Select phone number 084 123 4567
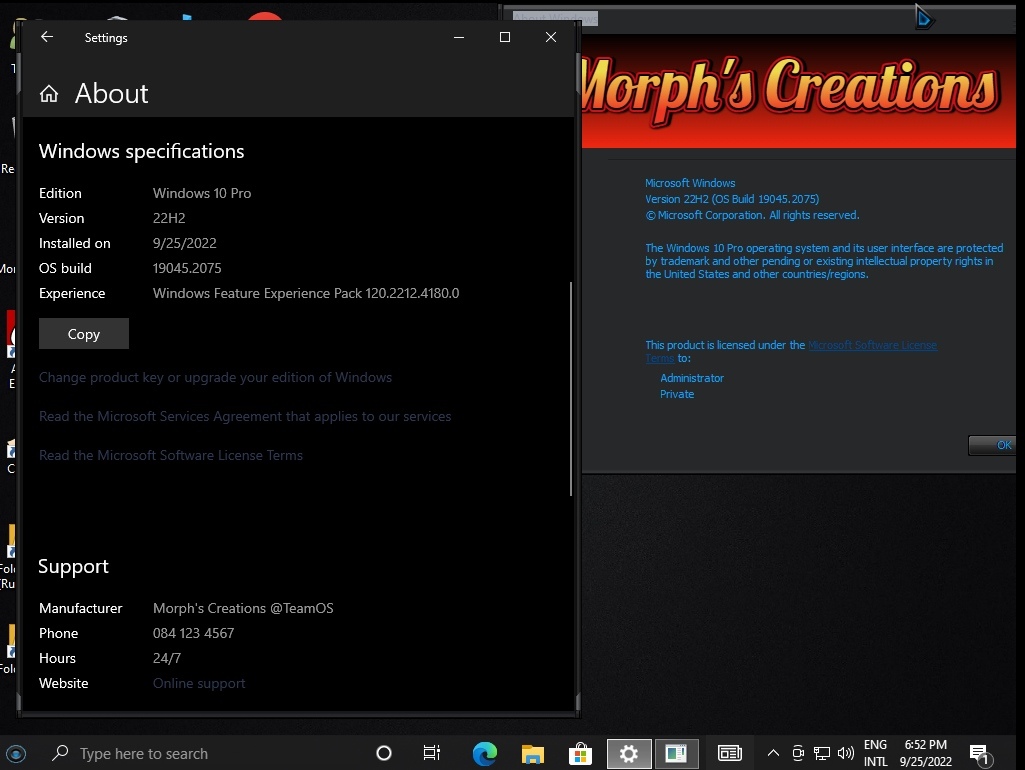The width and height of the screenshot is (1025, 770). pyautogui.click(x=193, y=633)
